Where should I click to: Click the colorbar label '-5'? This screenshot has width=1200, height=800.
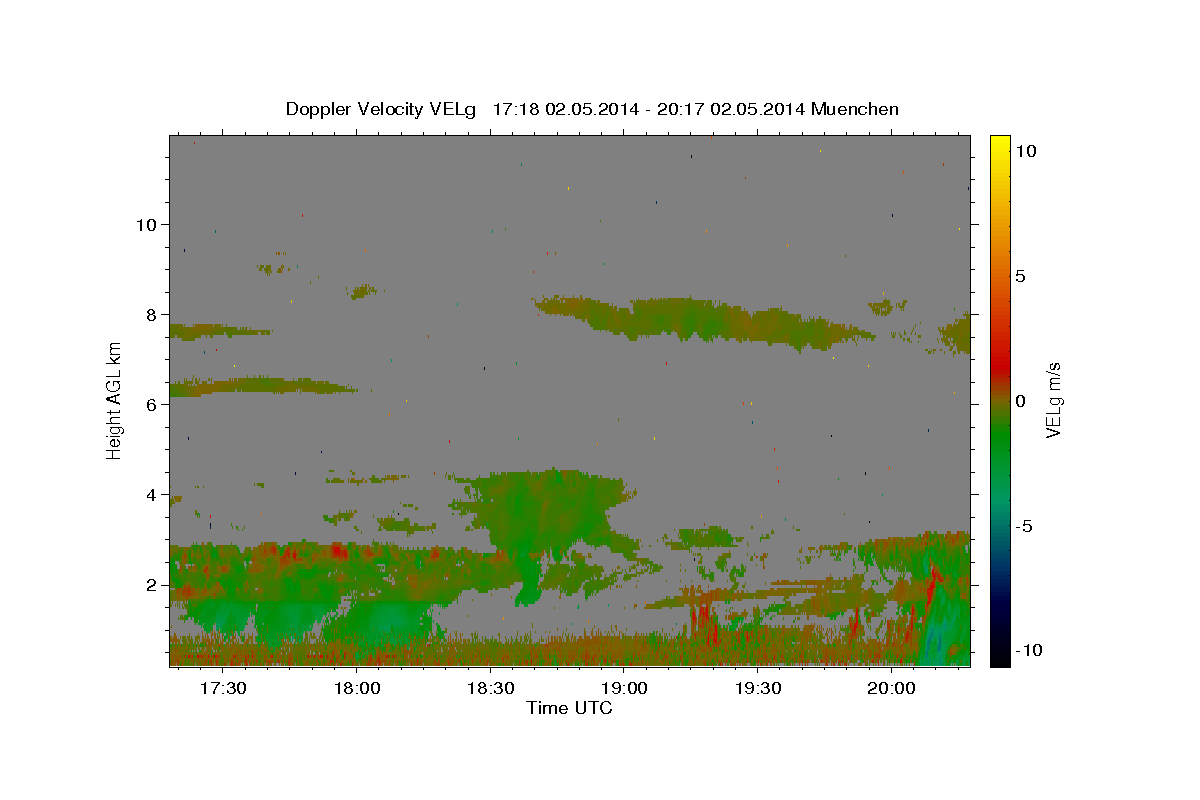pyautogui.click(x=1023, y=526)
